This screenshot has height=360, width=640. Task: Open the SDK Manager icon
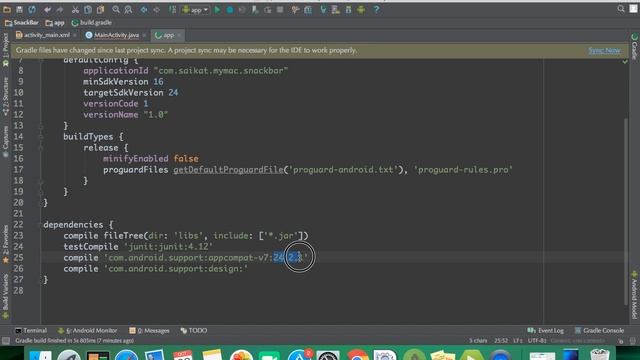point(348,9)
